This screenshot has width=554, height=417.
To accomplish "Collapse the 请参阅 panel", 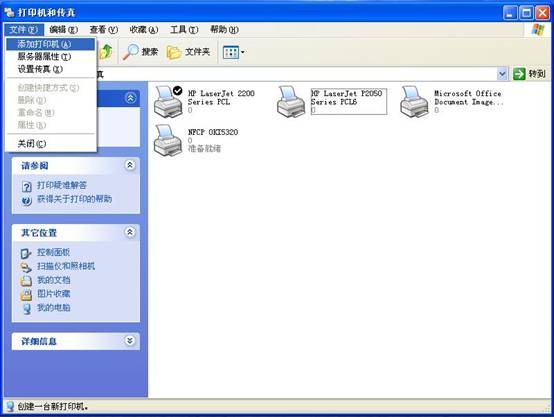I will tap(130, 165).
